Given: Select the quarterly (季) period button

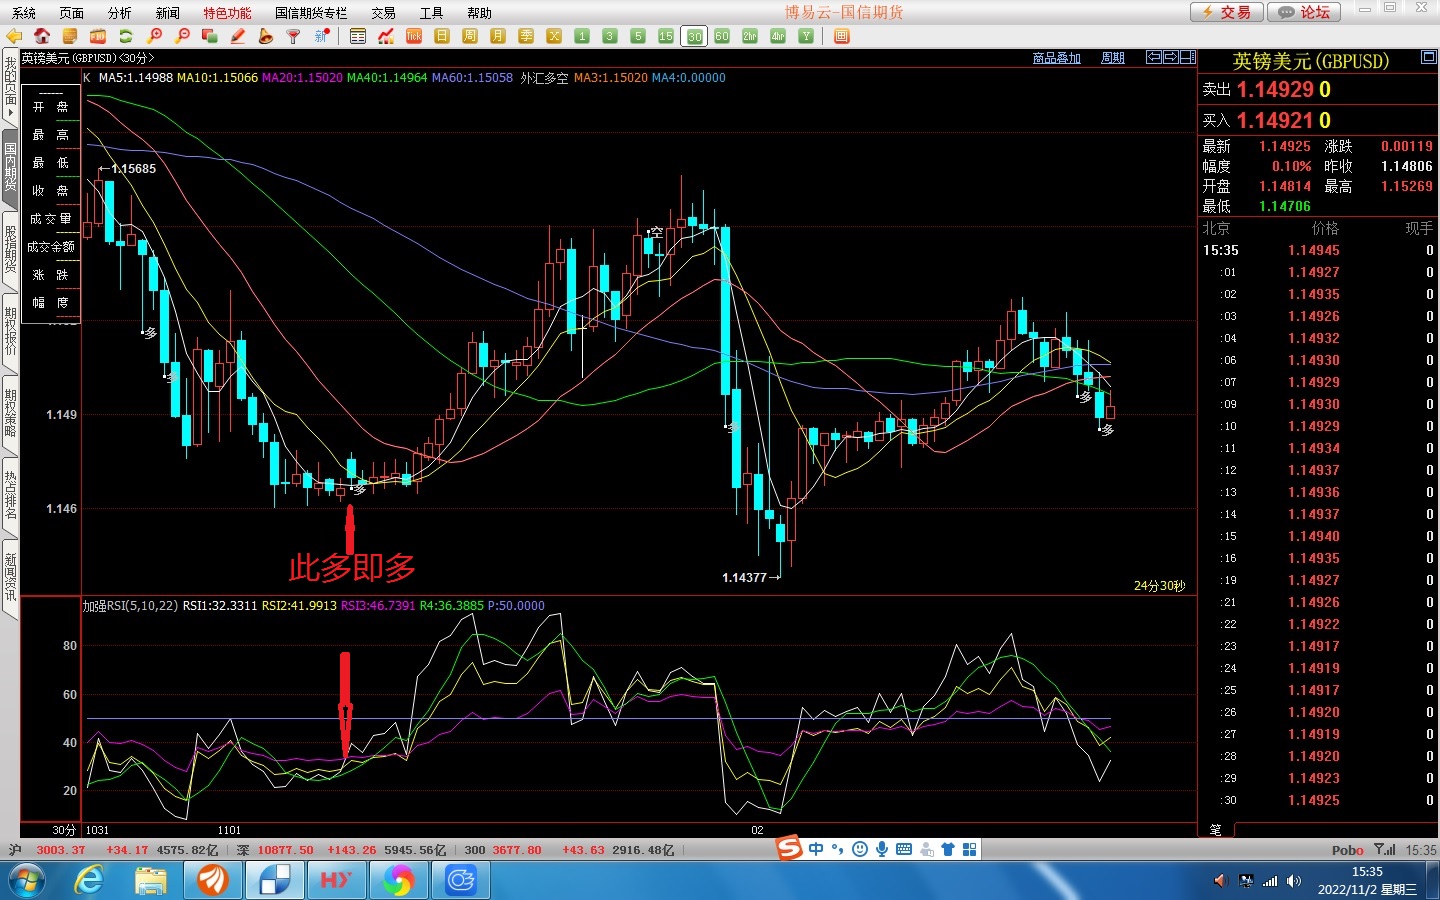Looking at the screenshot, I should tap(526, 36).
